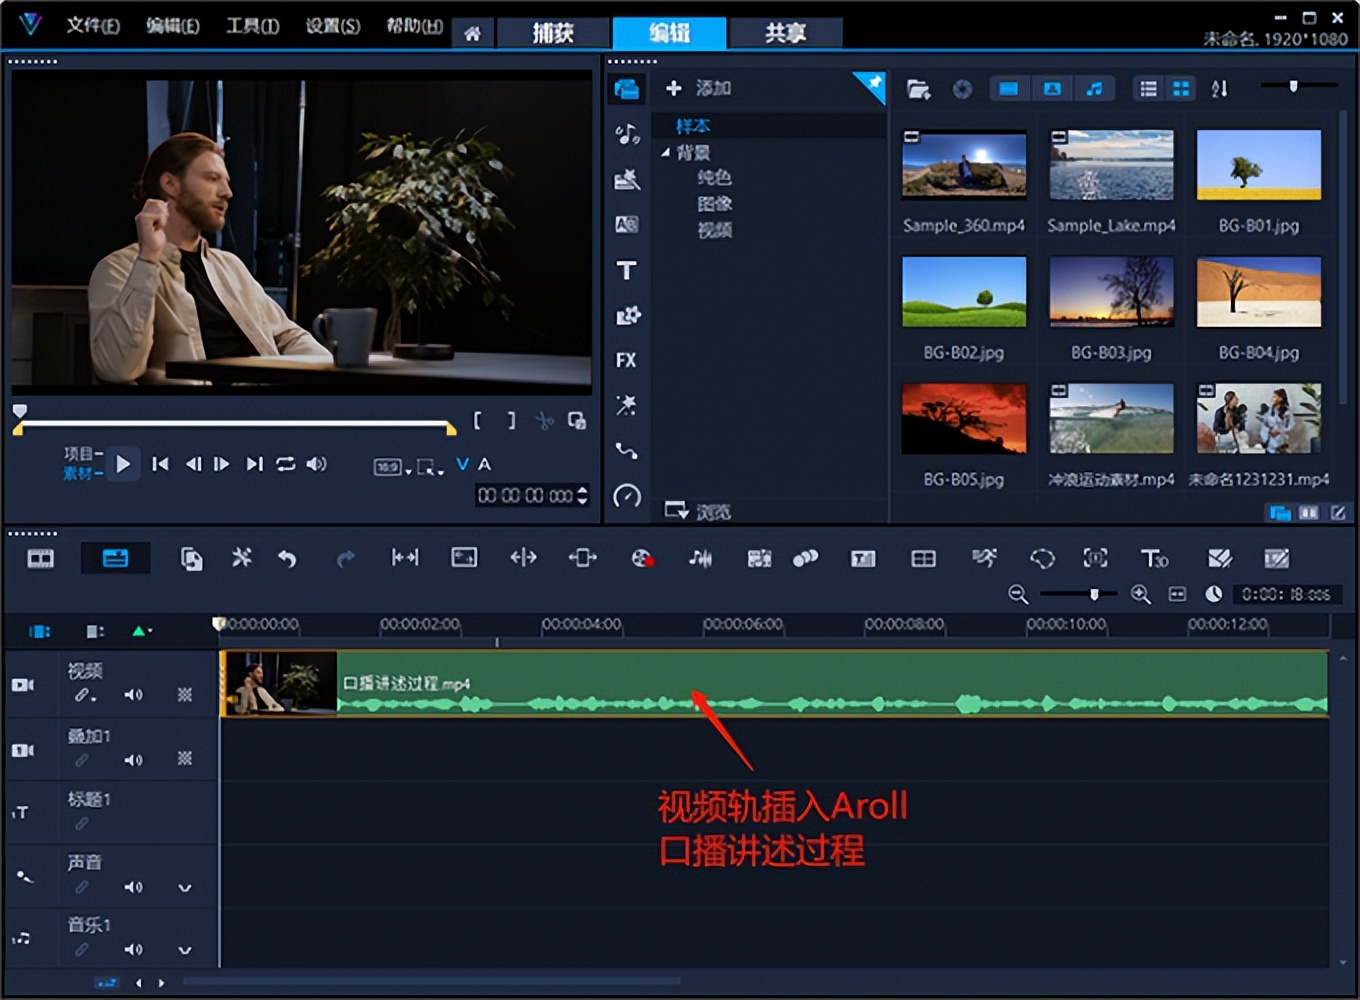
Task: Select the Sample_Lake.mp4 thumbnail
Action: [x=1111, y=166]
